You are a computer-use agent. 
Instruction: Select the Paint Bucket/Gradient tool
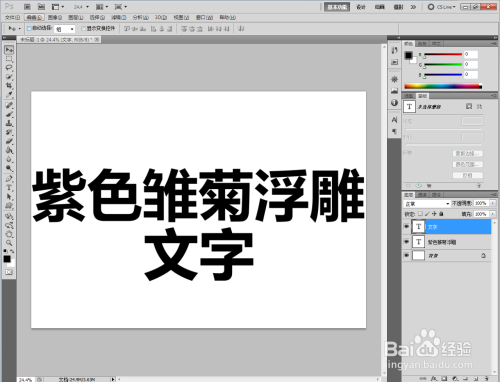pos(9,150)
